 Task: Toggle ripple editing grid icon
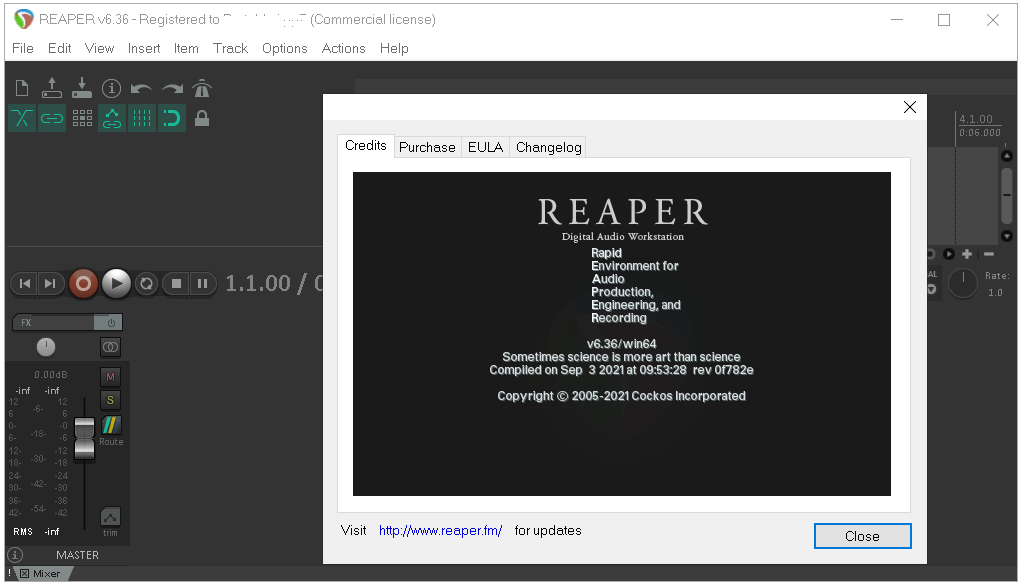[82, 118]
